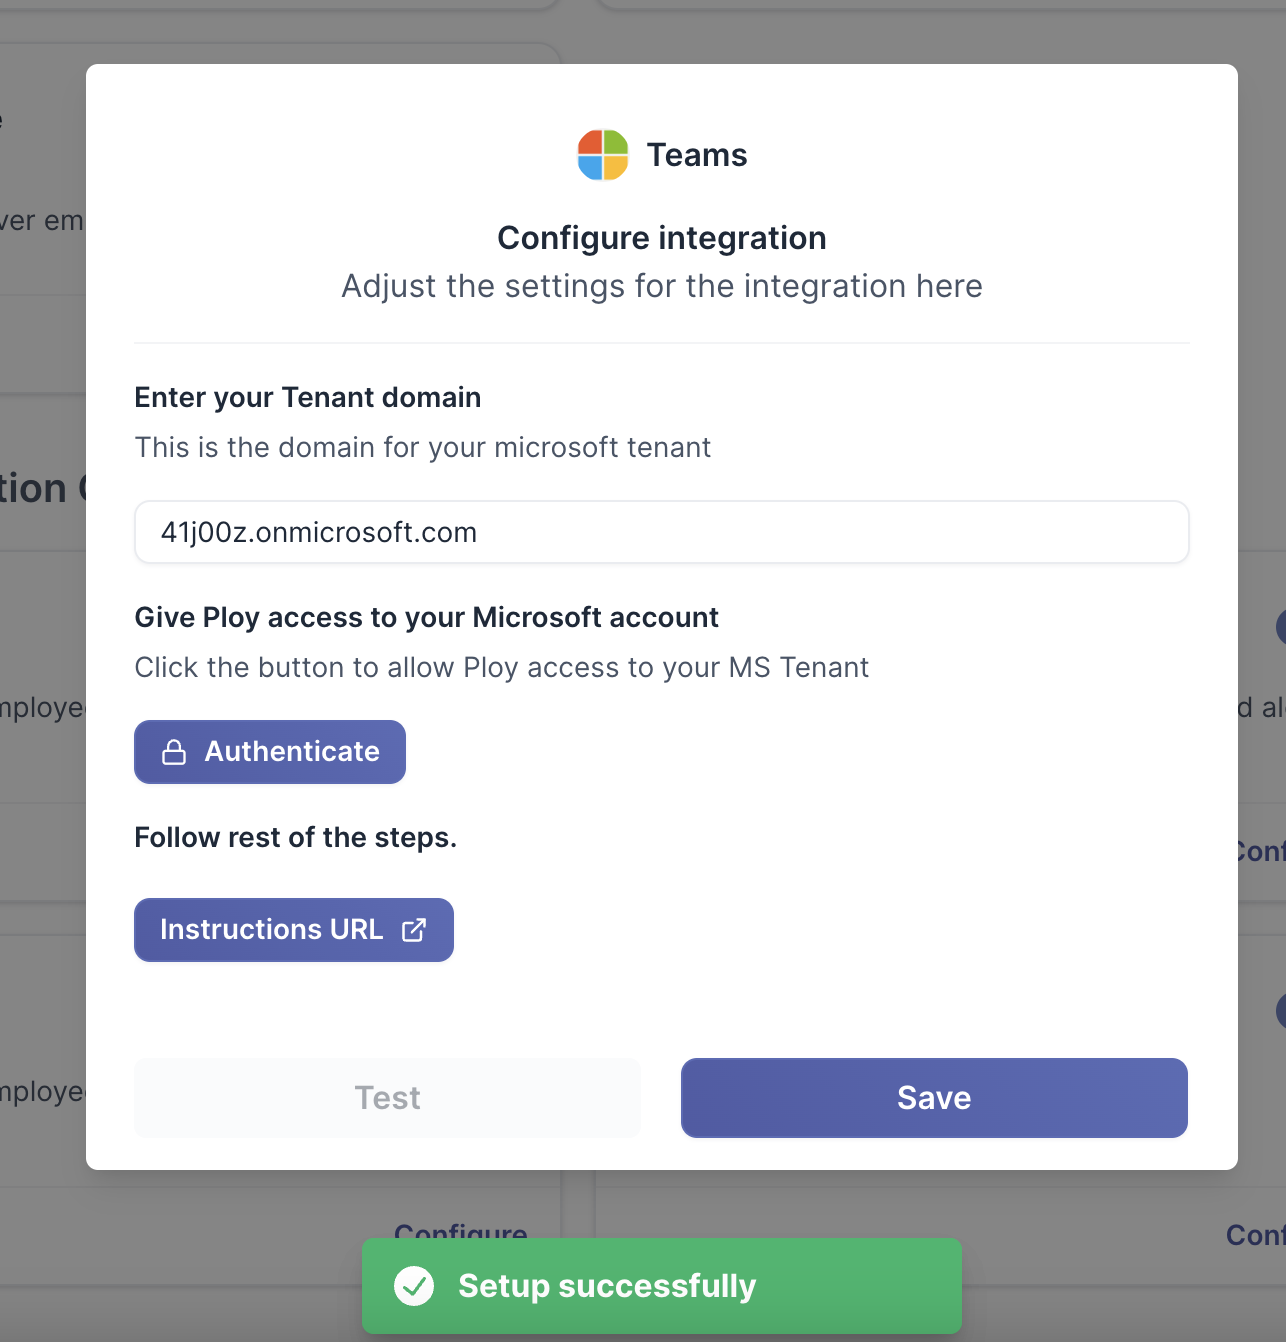1286x1342 pixels.
Task: Click the 'Enter your Tenant domain' label
Action: tap(308, 397)
